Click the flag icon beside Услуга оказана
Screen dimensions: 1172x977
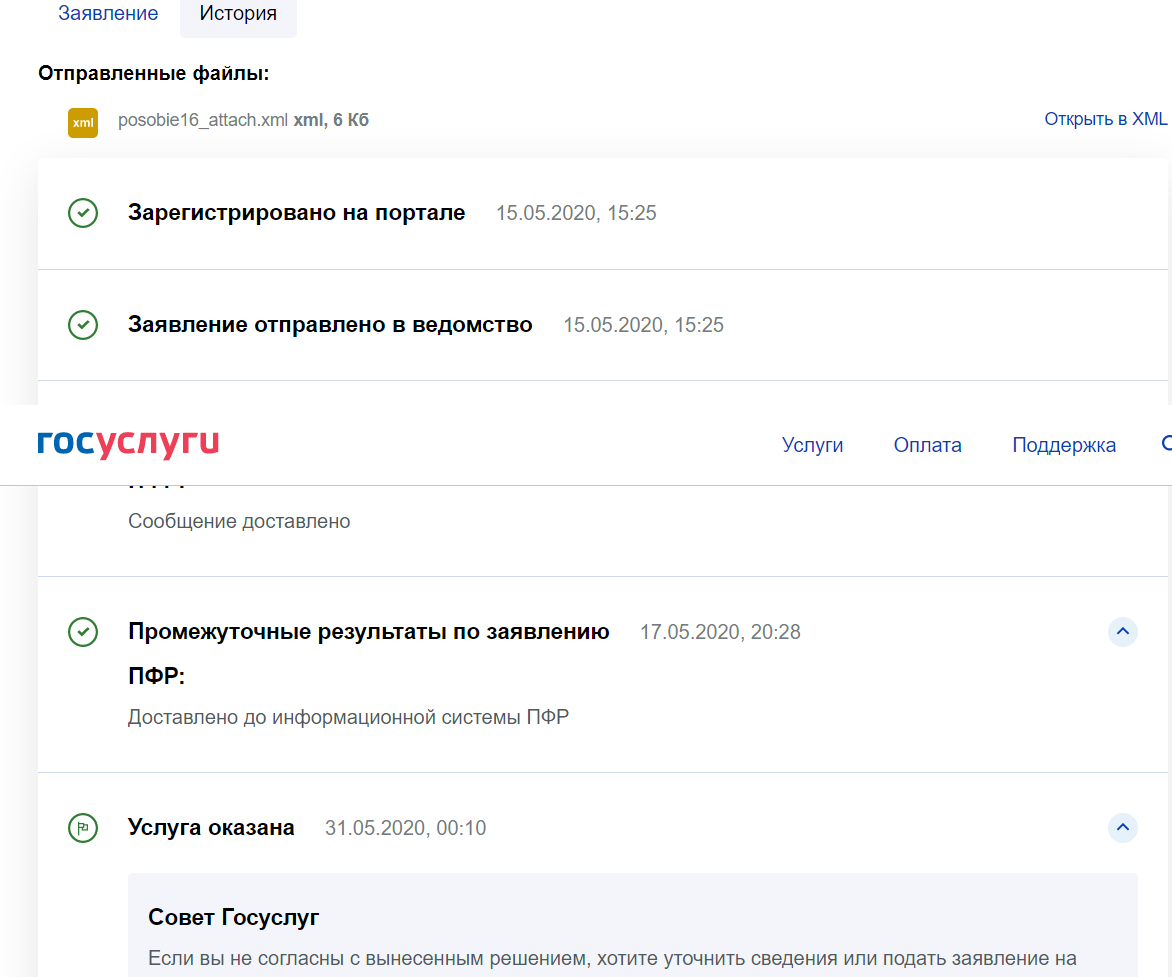click(84, 828)
